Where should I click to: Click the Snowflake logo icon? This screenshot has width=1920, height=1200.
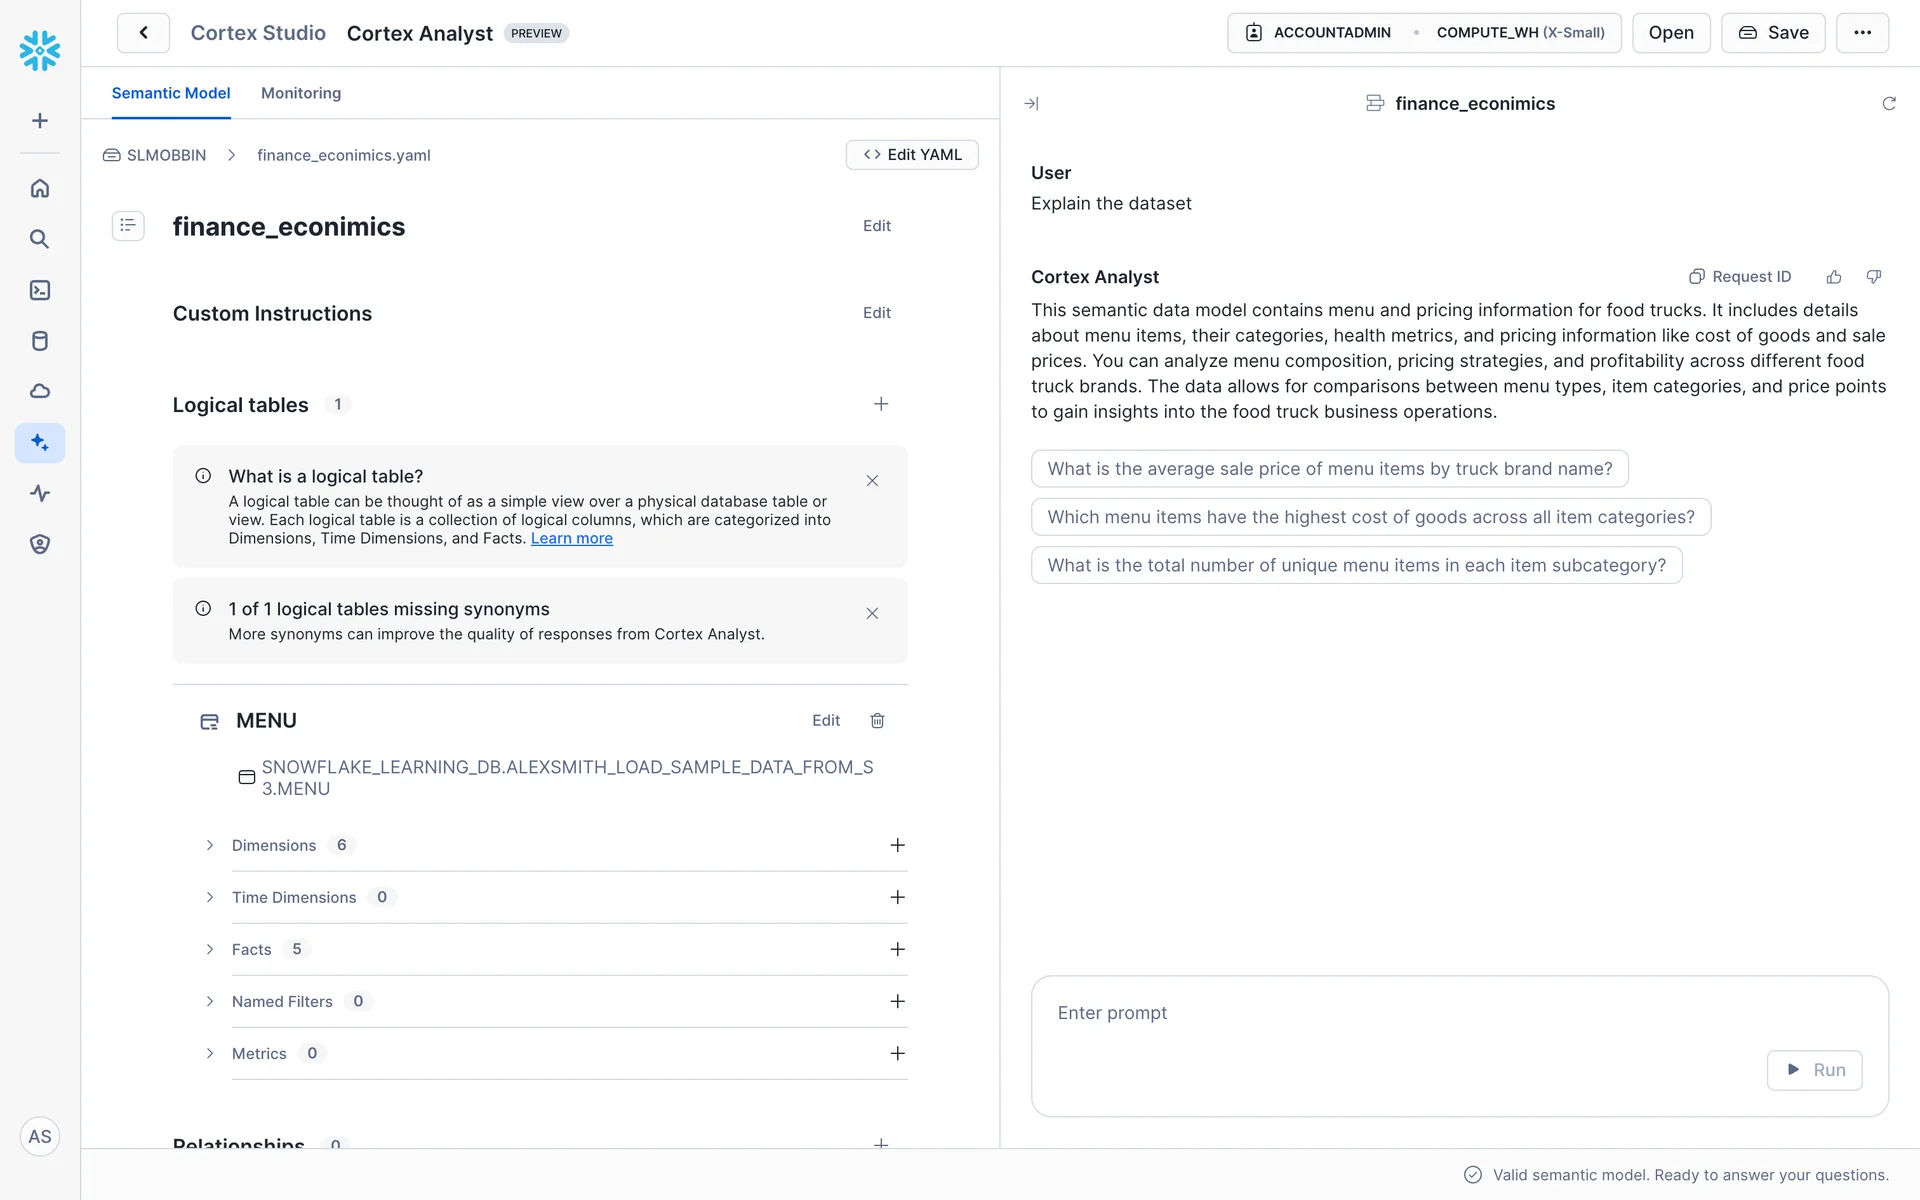tap(40, 50)
